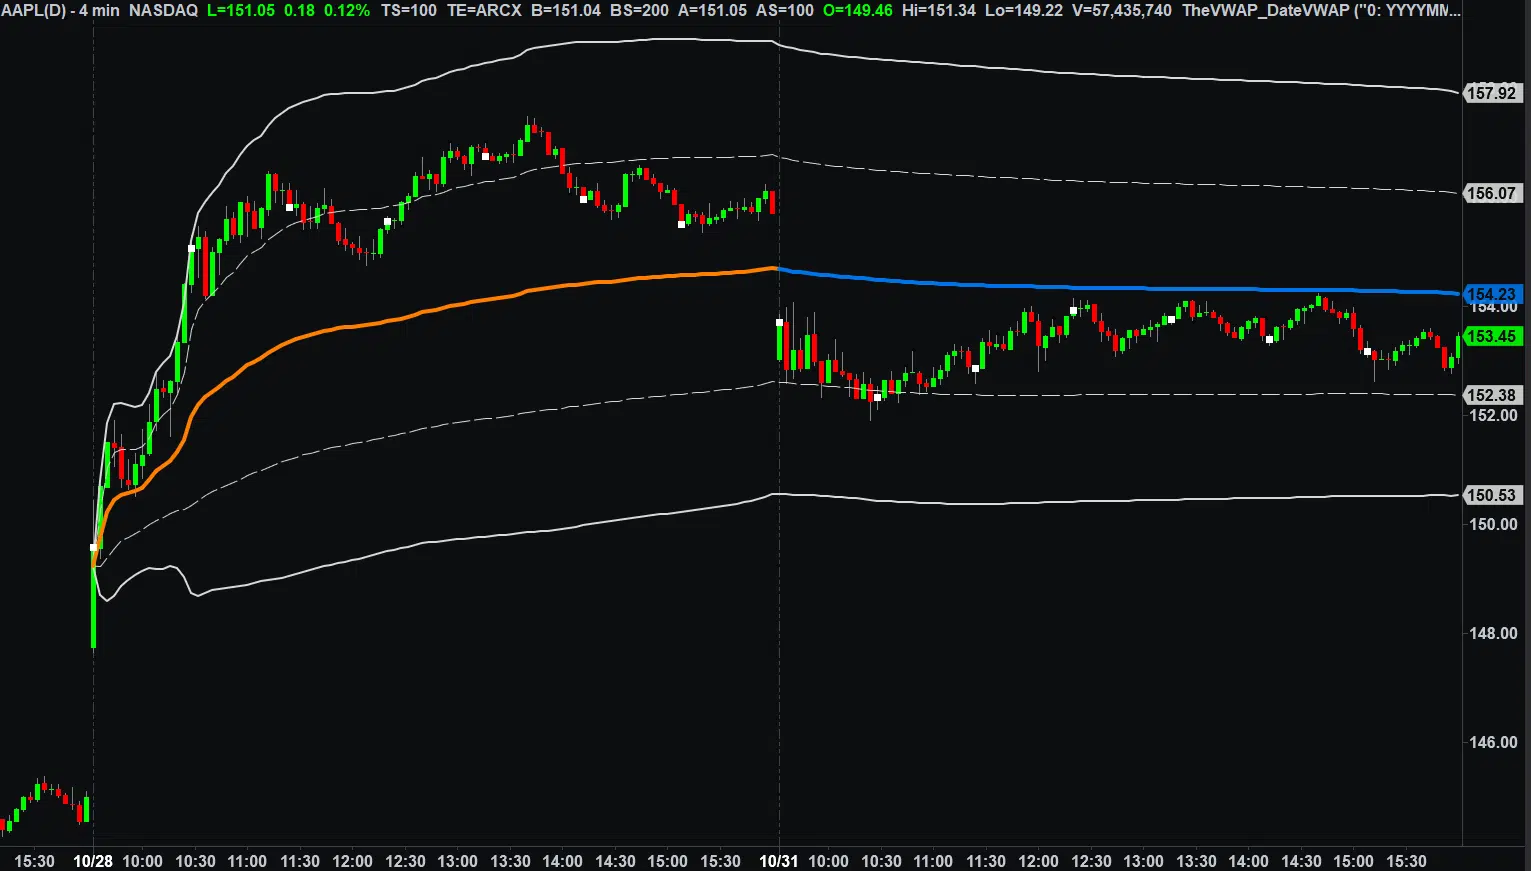Select the A=151.05 ask field
The width and height of the screenshot is (1531, 871).
tap(712, 10)
